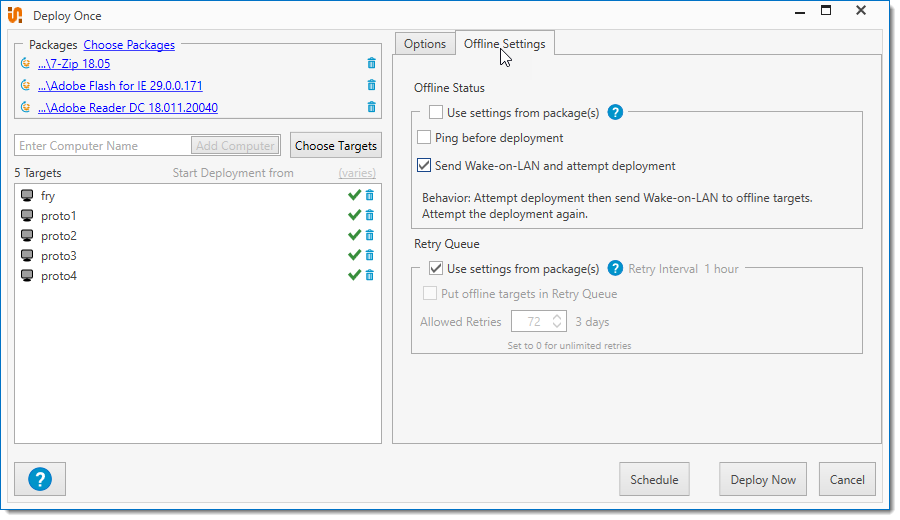
Task: Open help with bottom-left question button
Action: pos(40,479)
